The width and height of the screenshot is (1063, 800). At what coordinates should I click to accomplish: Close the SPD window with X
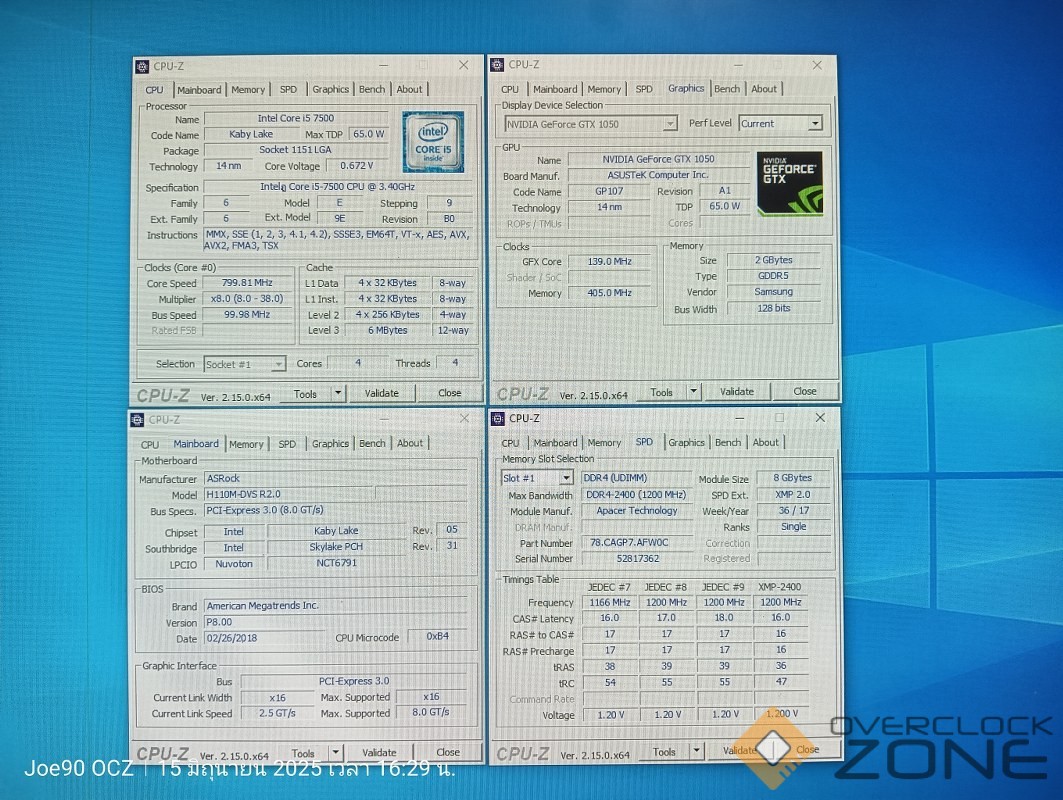[x=820, y=418]
